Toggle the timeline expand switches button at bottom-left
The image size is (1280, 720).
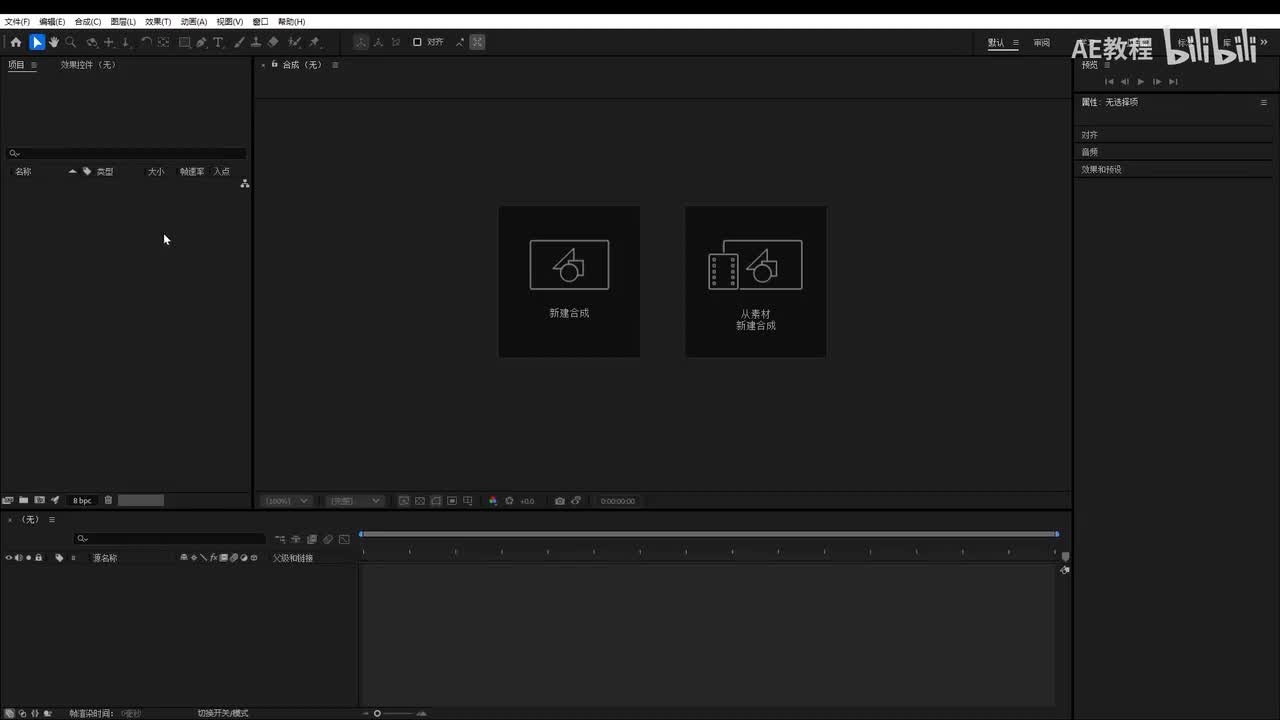tap(10, 713)
